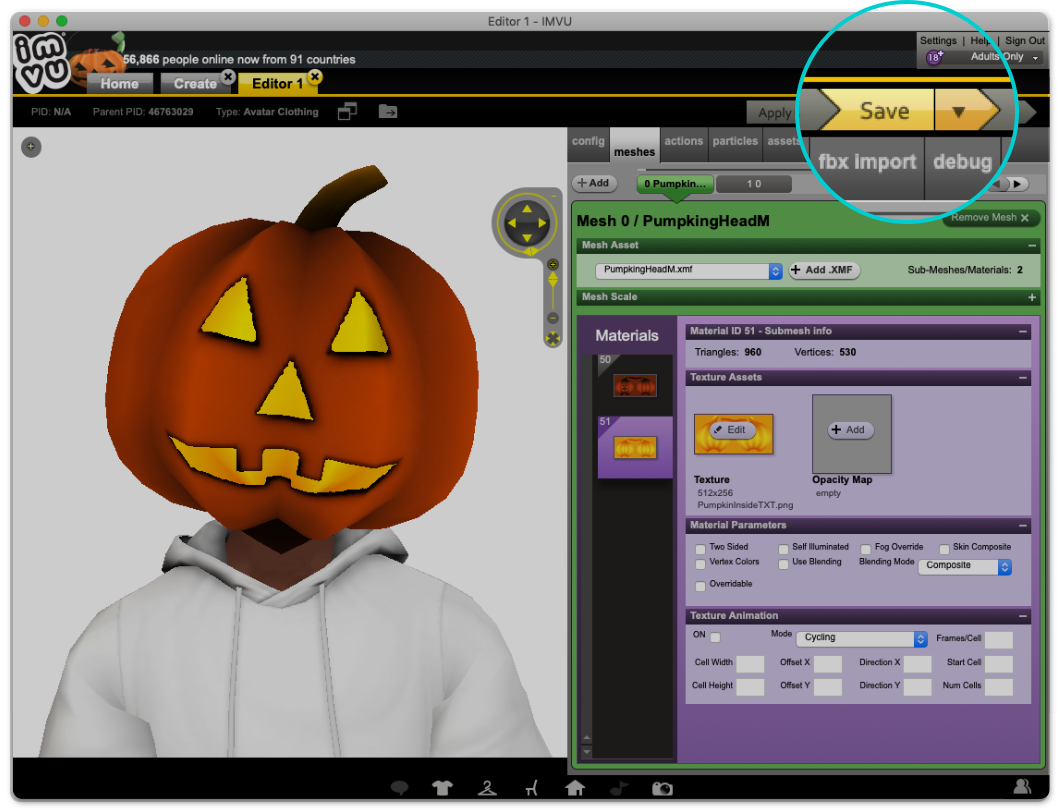Collapse the Material ID 51 Submesh info section
Screen dimensions: 1062x810
click(1023, 332)
